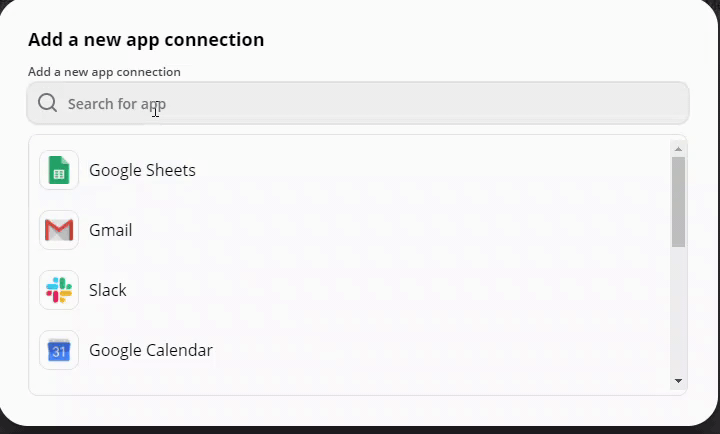Select the Gmail envelope icon

pyautogui.click(x=59, y=230)
